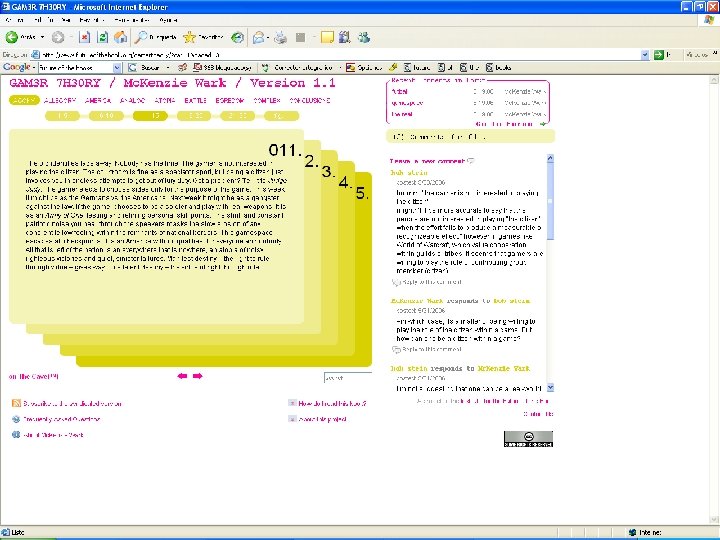This screenshot has width=720, height=540.
Task: Click the Google toolbar search text field
Action: (75, 68)
